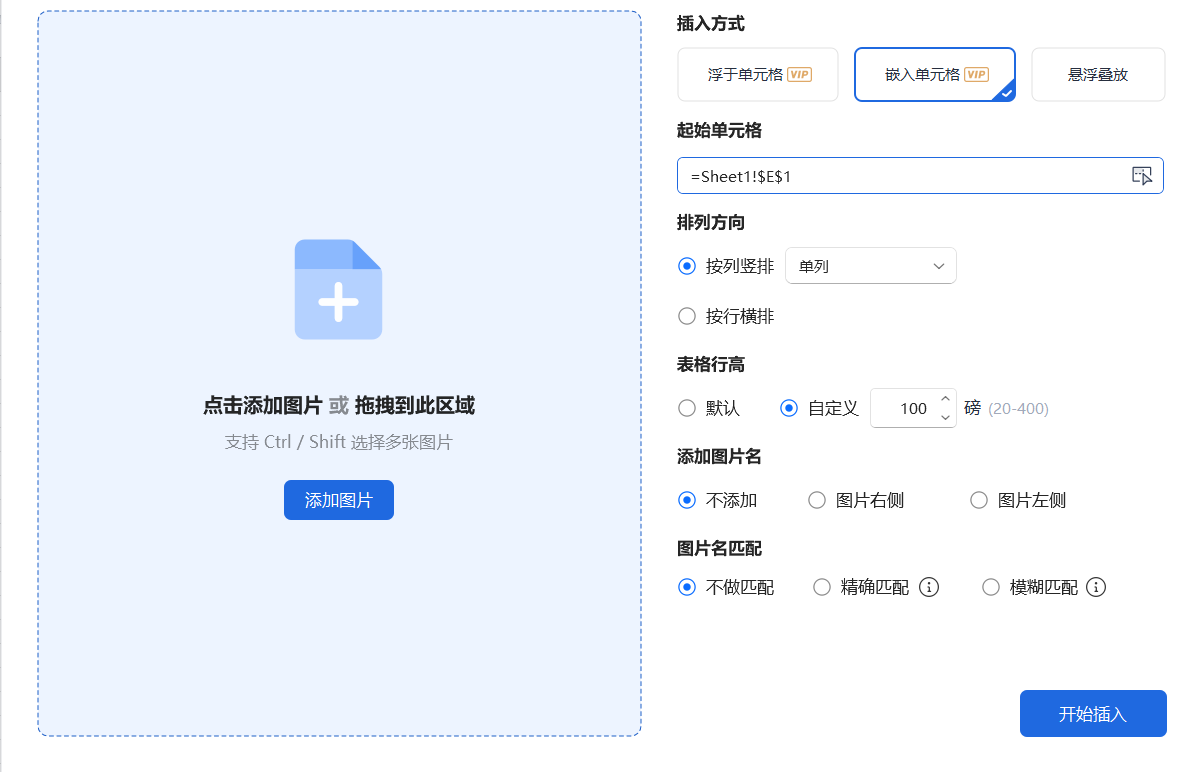Open the 单列 column dropdown
Image resolution: width=1196 pixels, height=772 pixels.
pyautogui.click(x=870, y=266)
